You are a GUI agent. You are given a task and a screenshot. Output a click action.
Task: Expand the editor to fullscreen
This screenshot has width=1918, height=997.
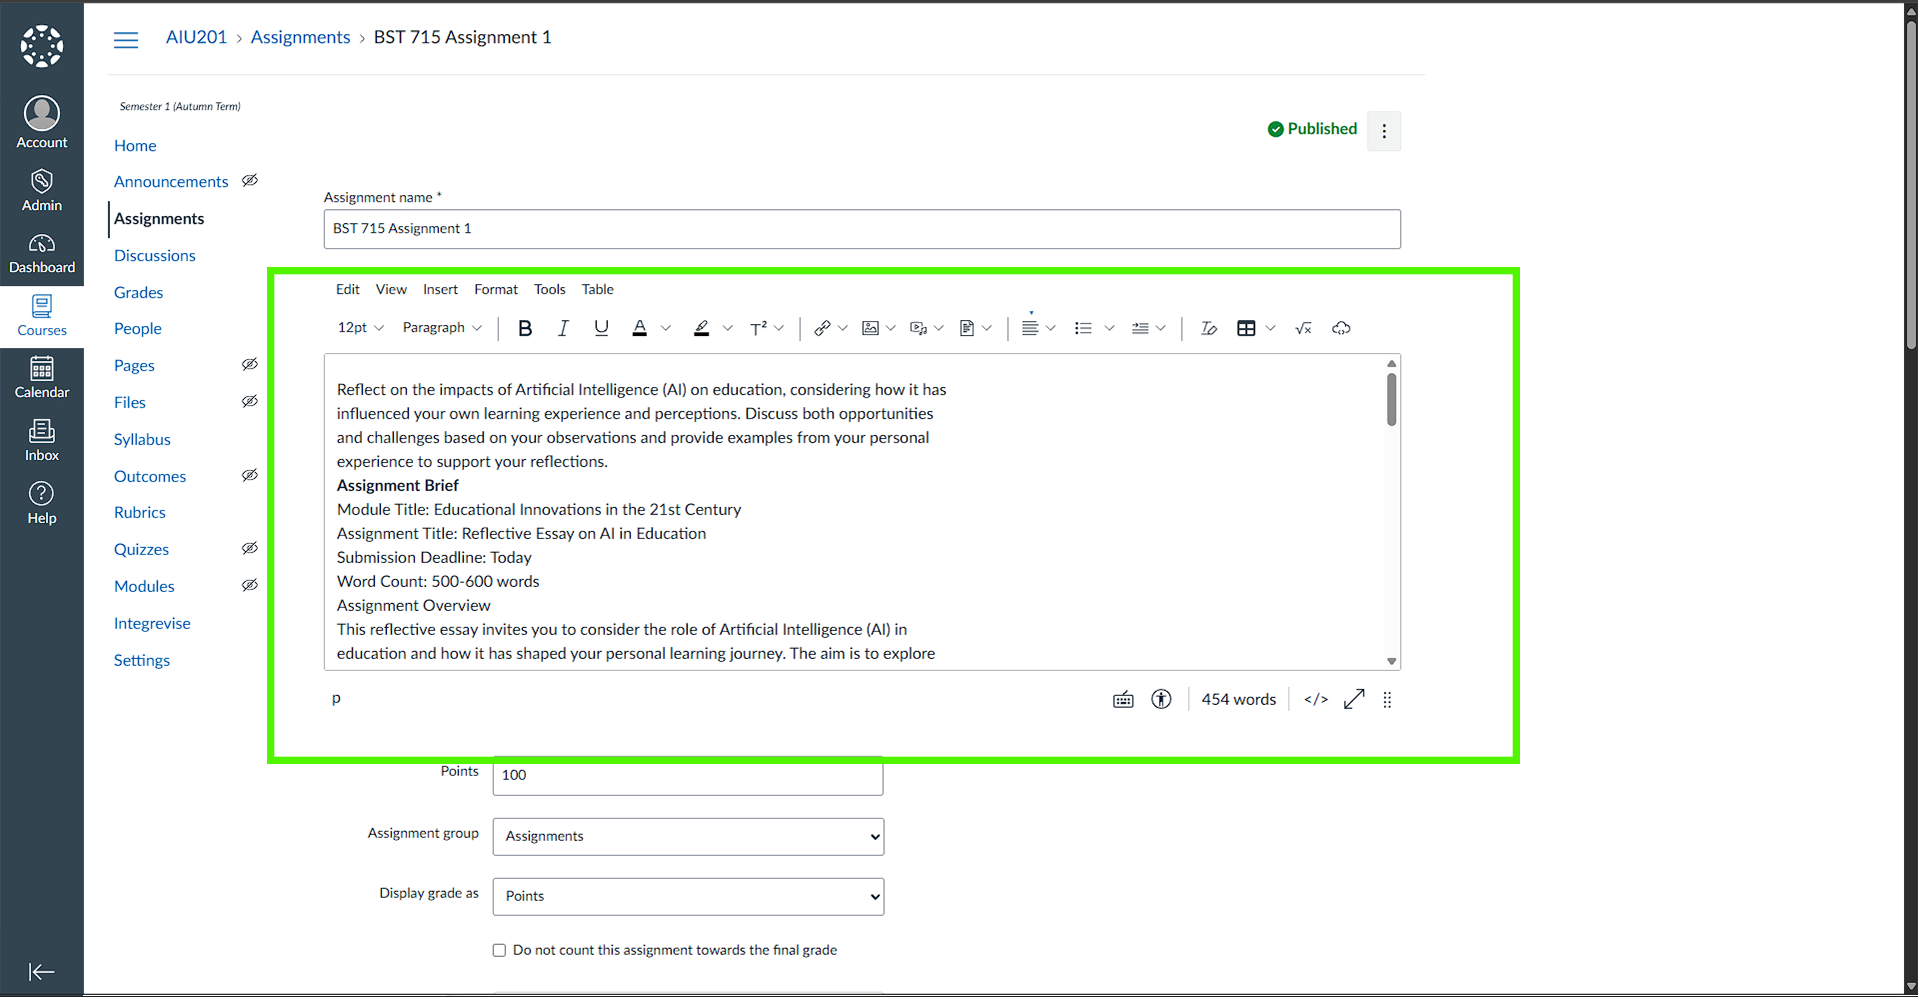[1354, 700]
